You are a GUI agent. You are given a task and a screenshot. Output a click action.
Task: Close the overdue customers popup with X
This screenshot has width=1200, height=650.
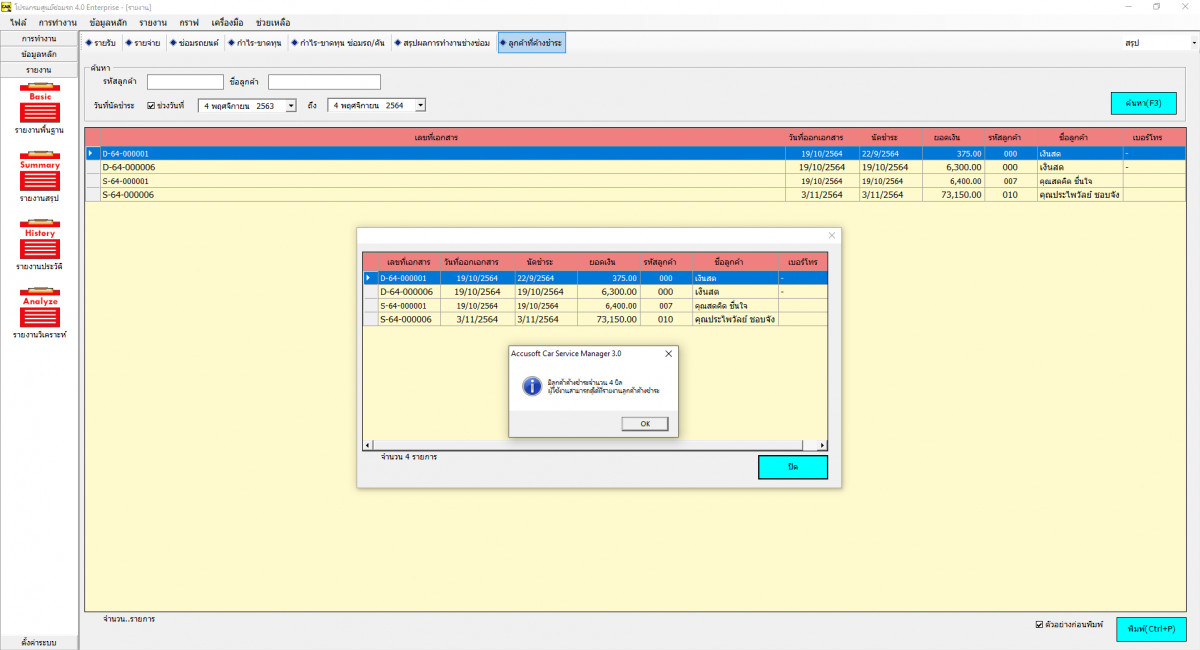point(831,236)
